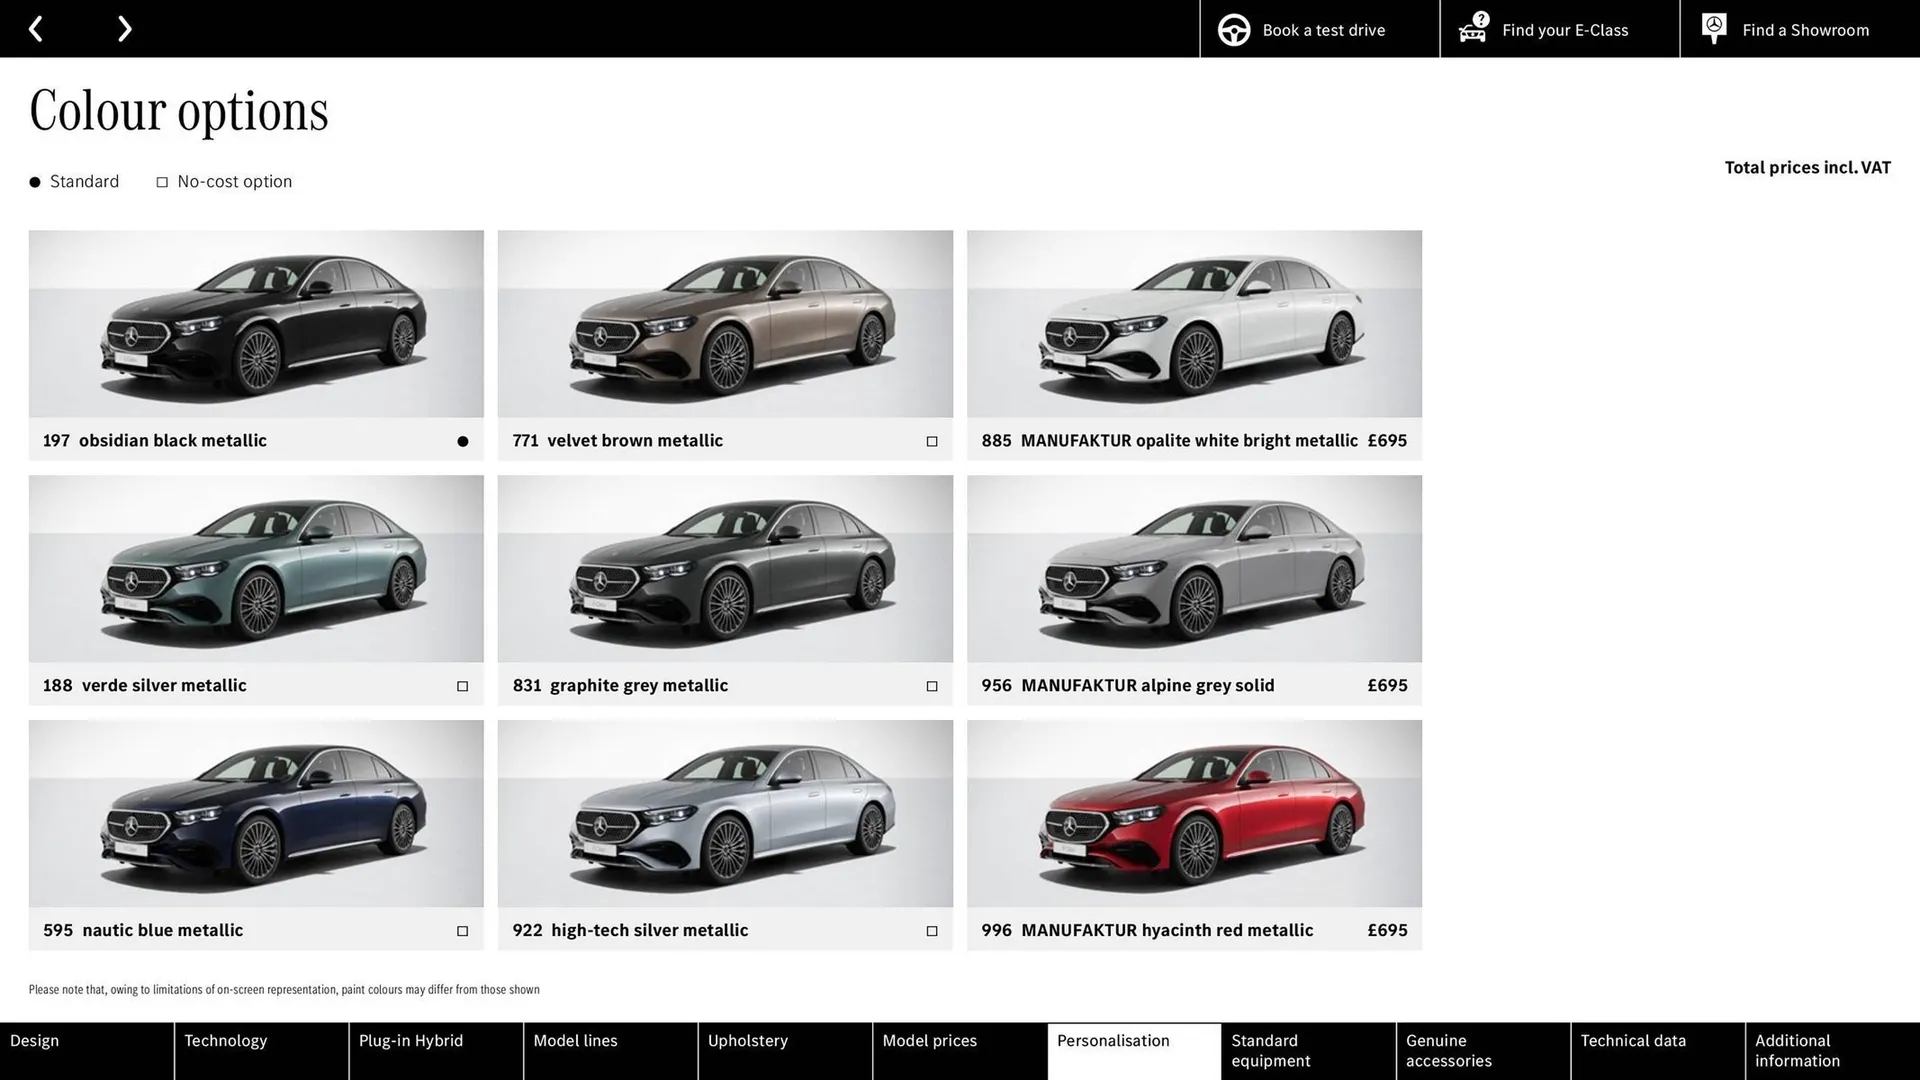Click the filled circle marking the Standard legend
The image size is (1920, 1080).
(33, 181)
